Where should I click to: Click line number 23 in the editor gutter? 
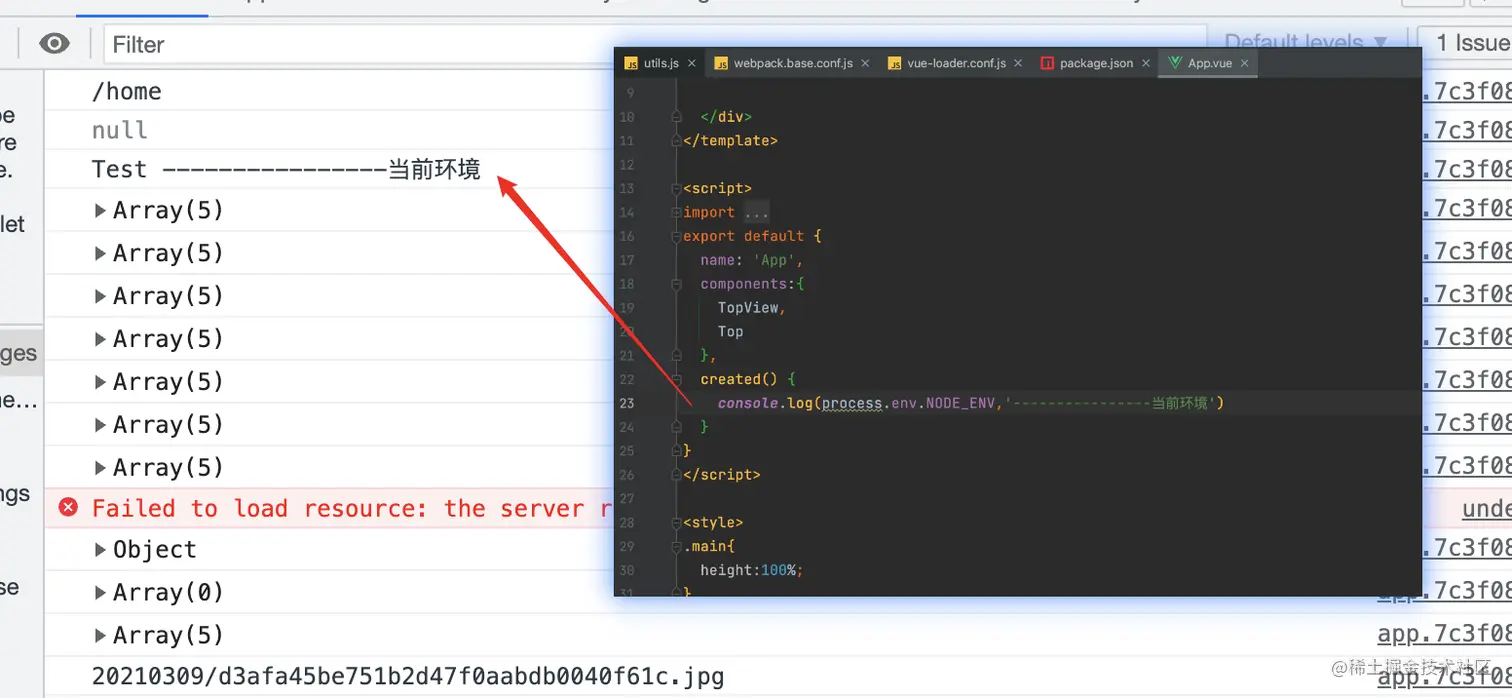[627, 403]
